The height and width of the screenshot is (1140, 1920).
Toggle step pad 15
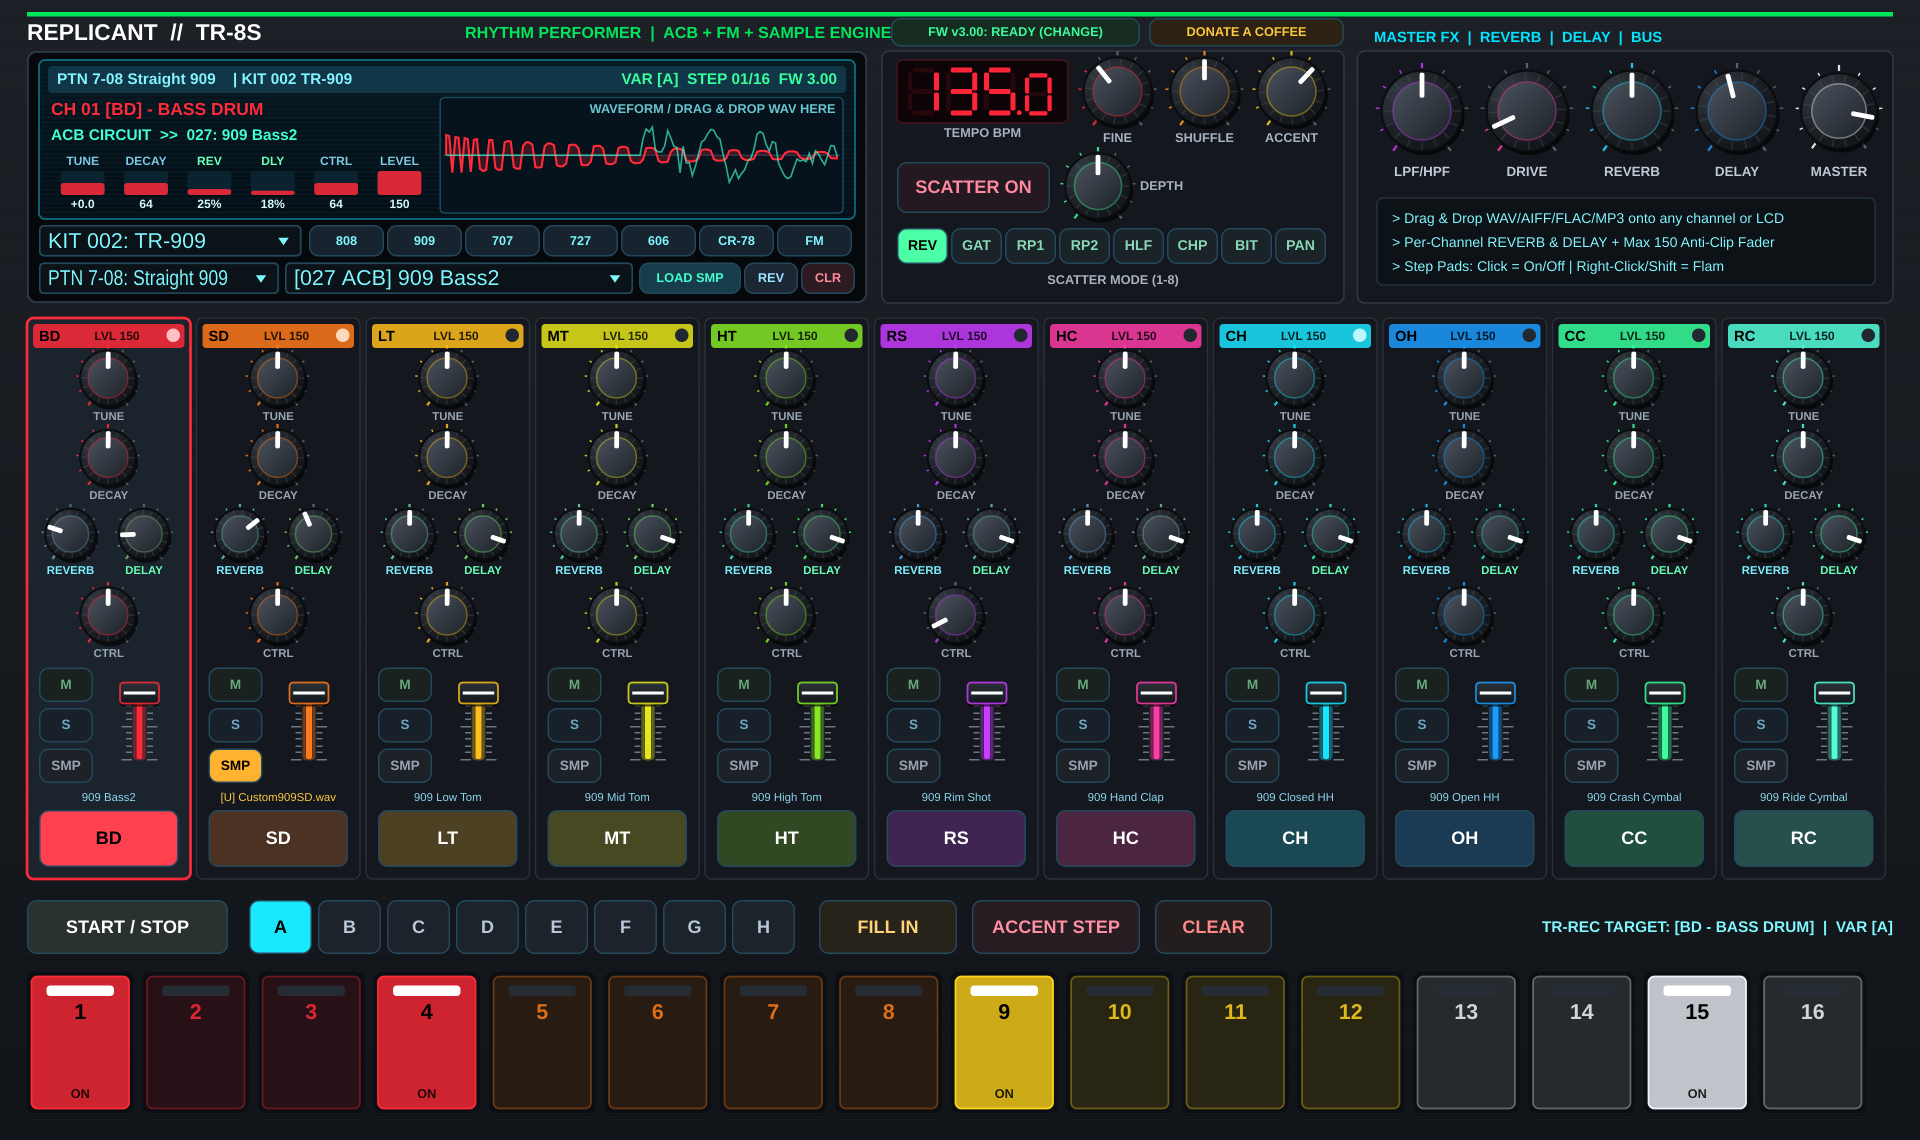click(x=1697, y=1042)
